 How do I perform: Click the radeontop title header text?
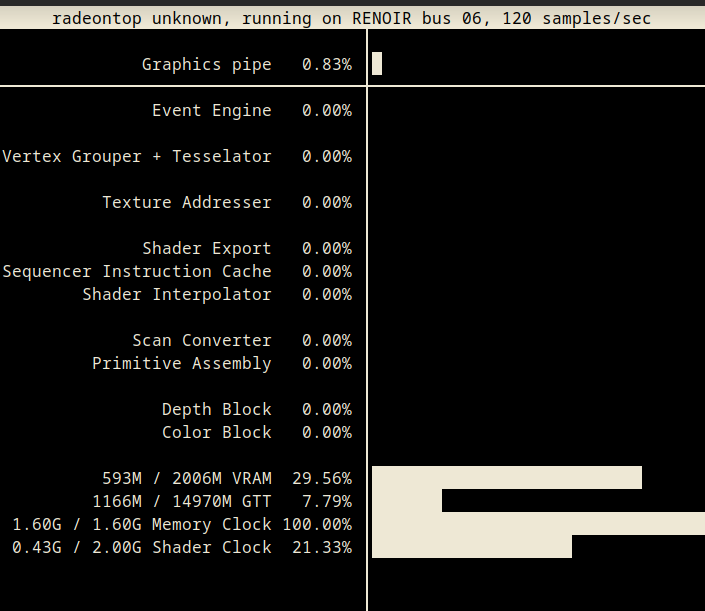(352, 18)
